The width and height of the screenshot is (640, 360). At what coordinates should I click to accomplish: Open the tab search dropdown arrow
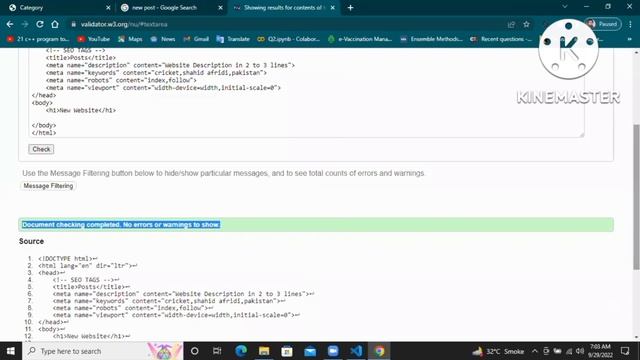(565, 7)
